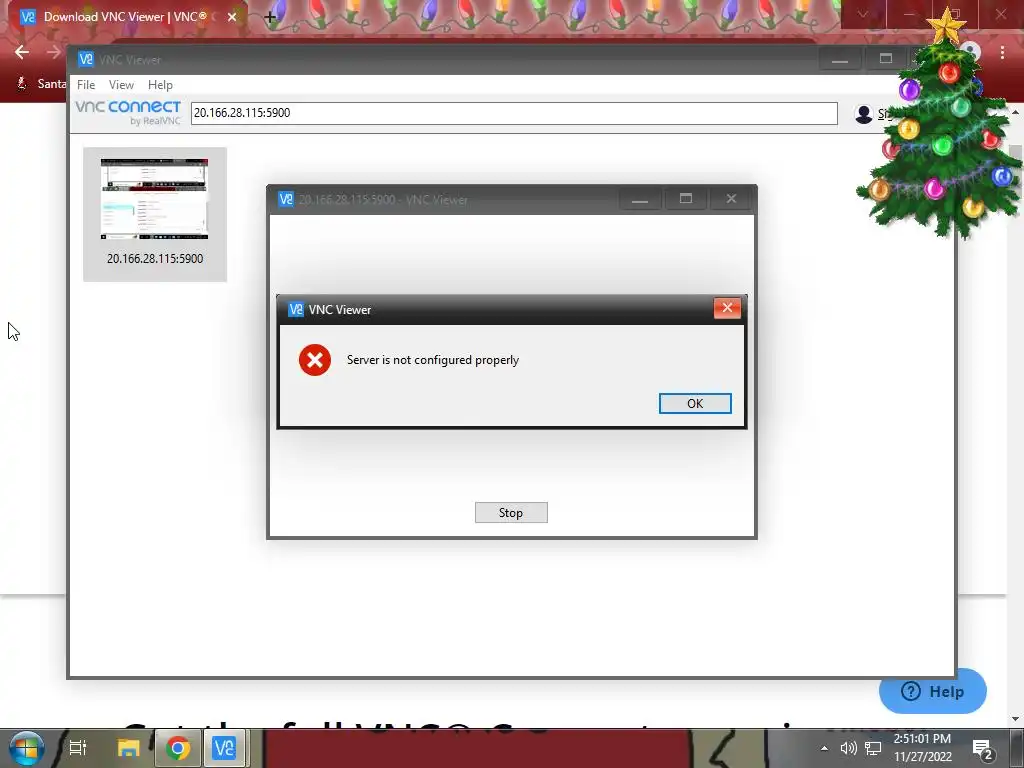
Task: Close the error dialog with the red X
Action: 727,308
